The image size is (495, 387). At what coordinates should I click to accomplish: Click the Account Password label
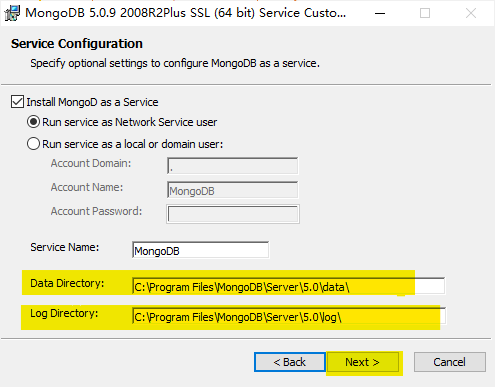pos(96,211)
